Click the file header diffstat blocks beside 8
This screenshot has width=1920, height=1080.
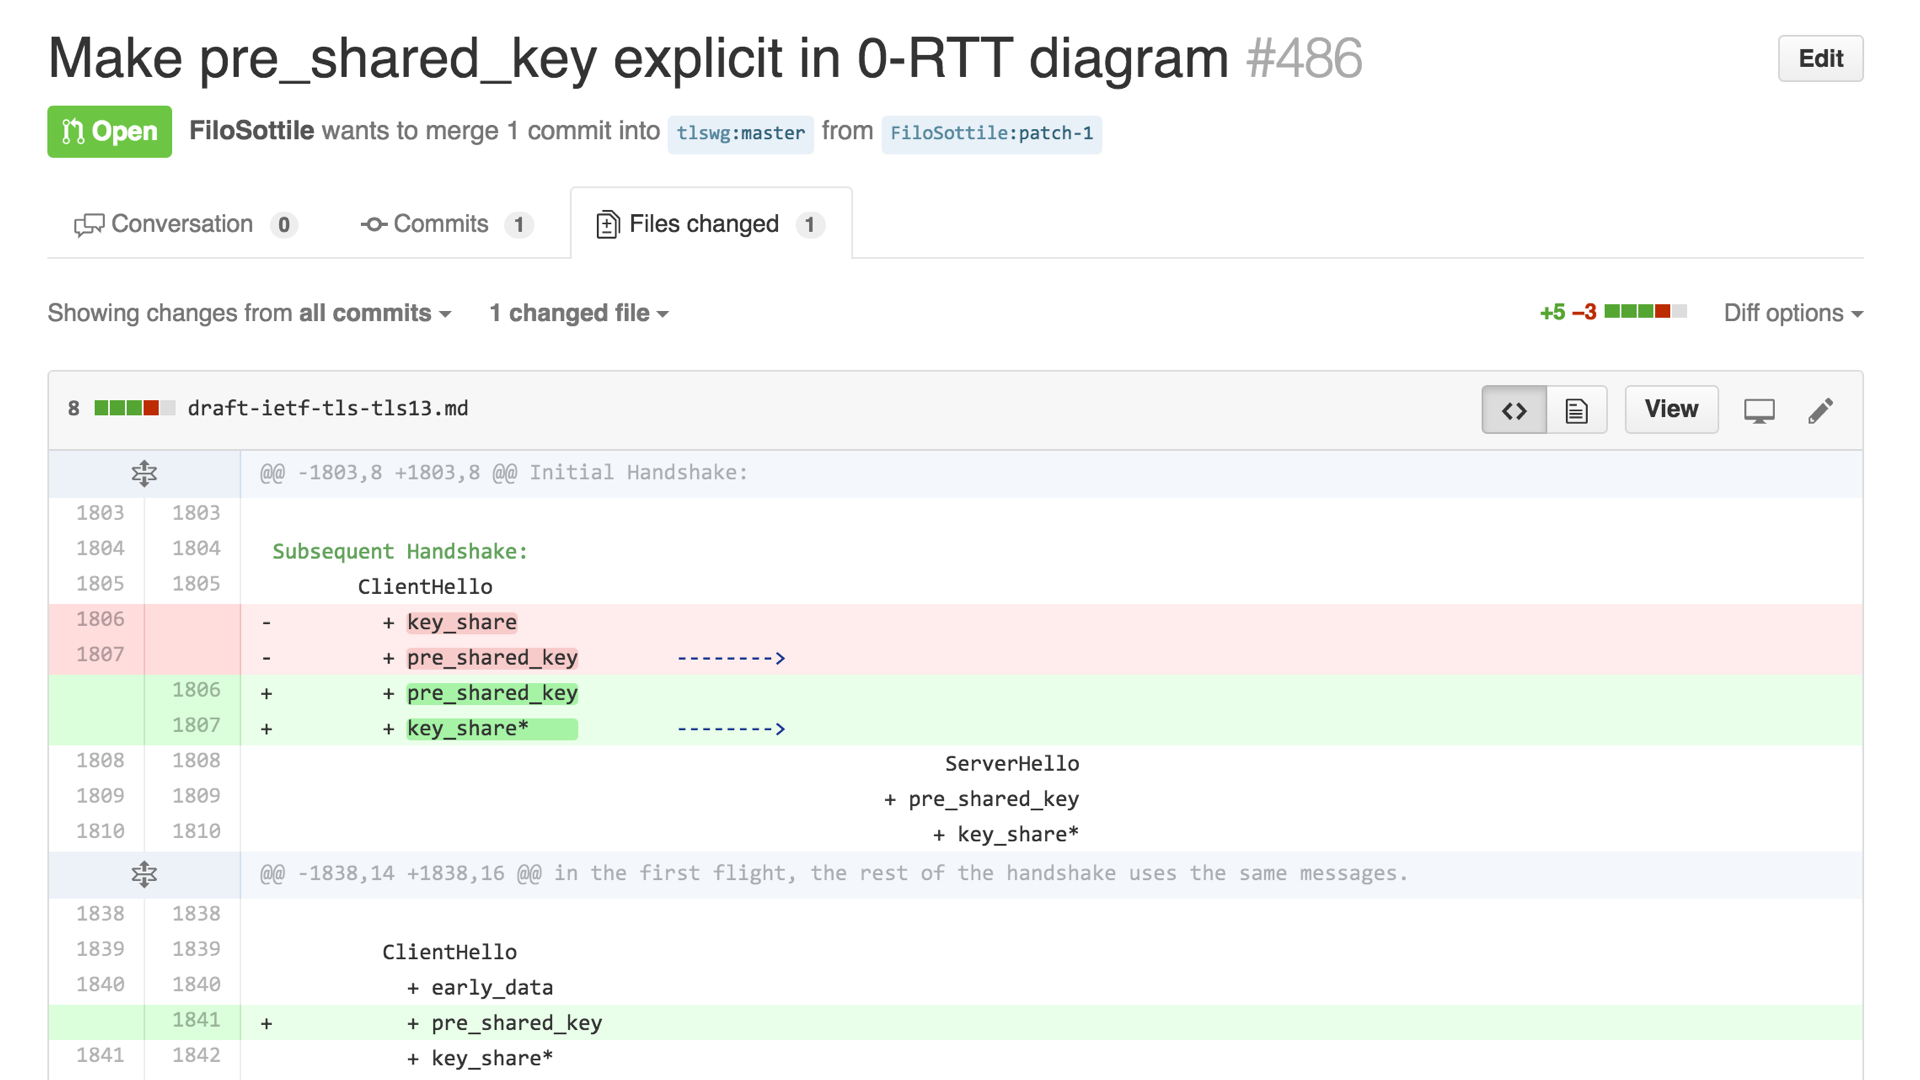[135, 408]
